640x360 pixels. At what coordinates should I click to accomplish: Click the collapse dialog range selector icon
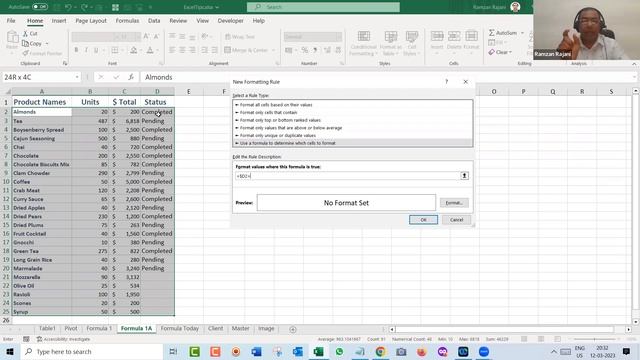click(x=464, y=176)
